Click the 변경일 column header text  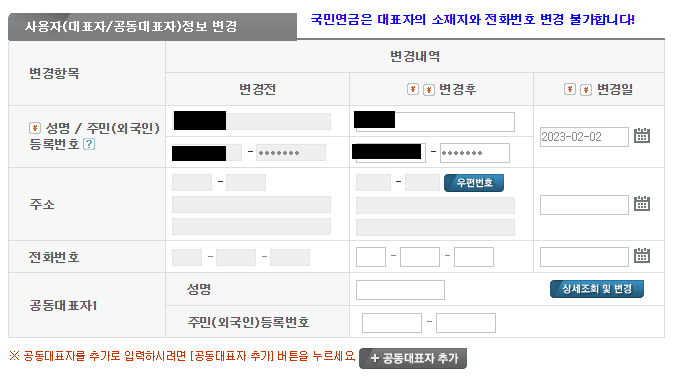pyautogui.click(x=615, y=89)
